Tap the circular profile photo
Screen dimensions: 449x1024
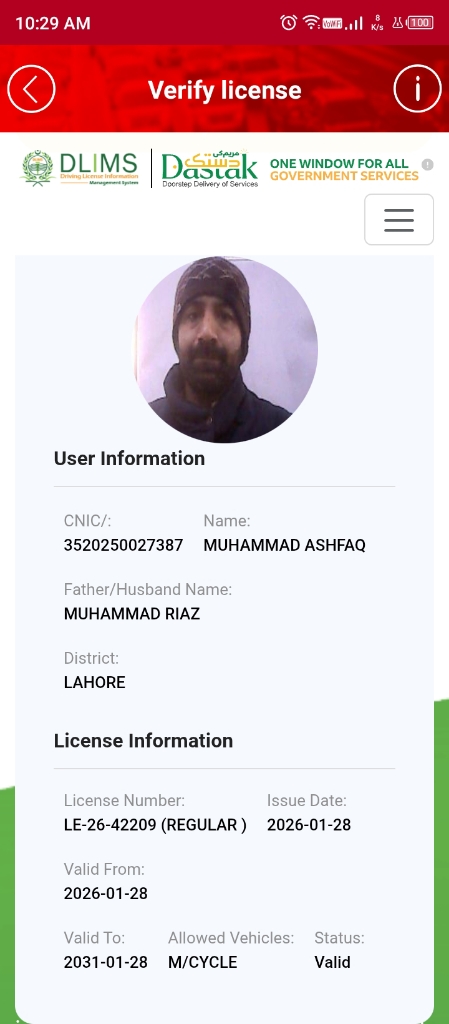226,349
